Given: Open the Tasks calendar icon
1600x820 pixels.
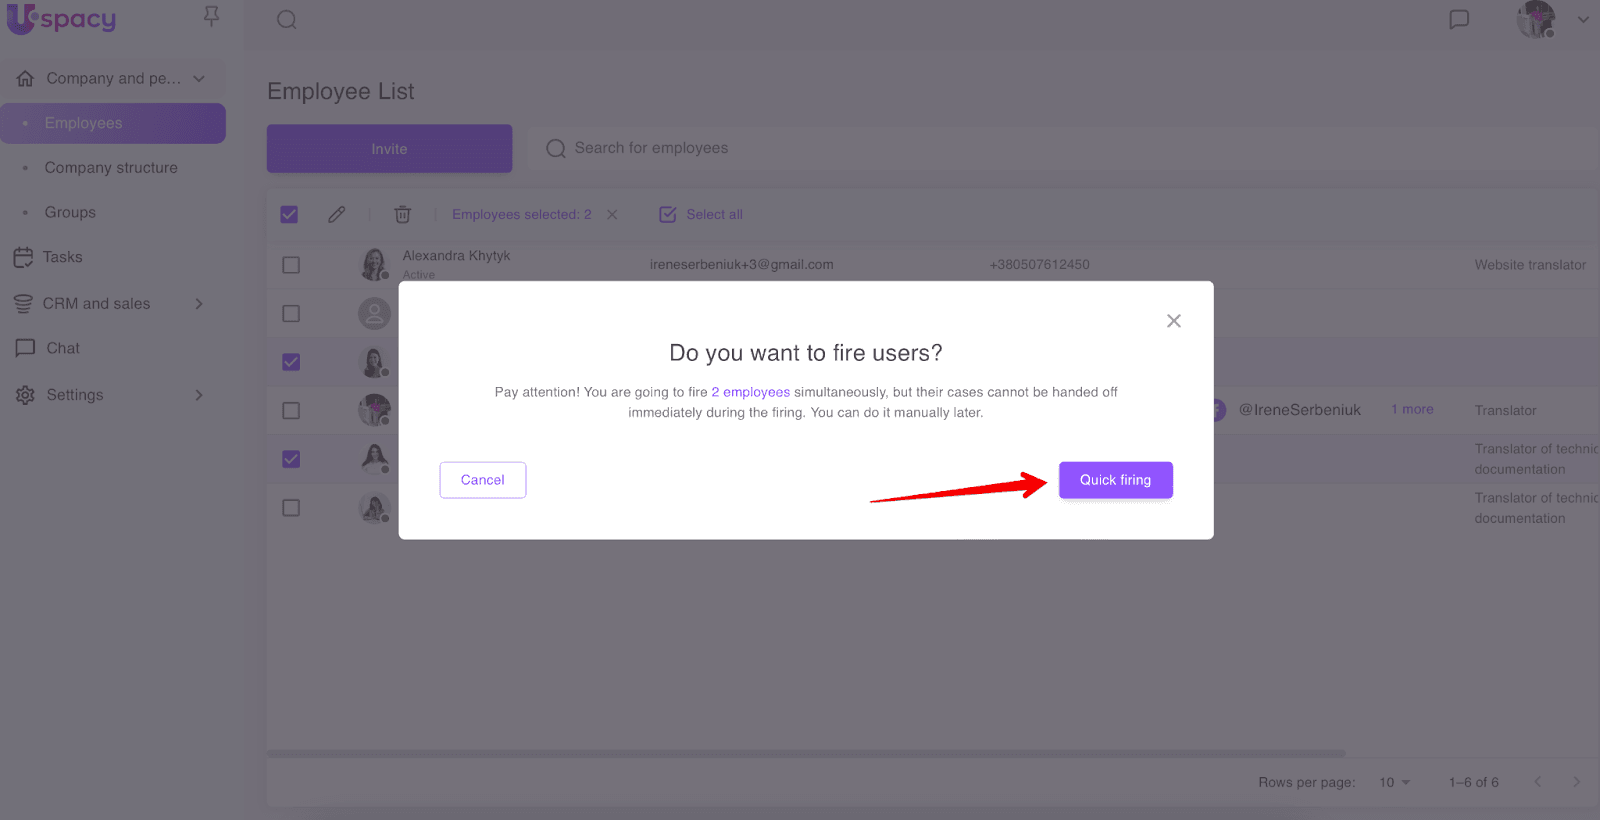Looking at the screenshot, I should point(23,257).
